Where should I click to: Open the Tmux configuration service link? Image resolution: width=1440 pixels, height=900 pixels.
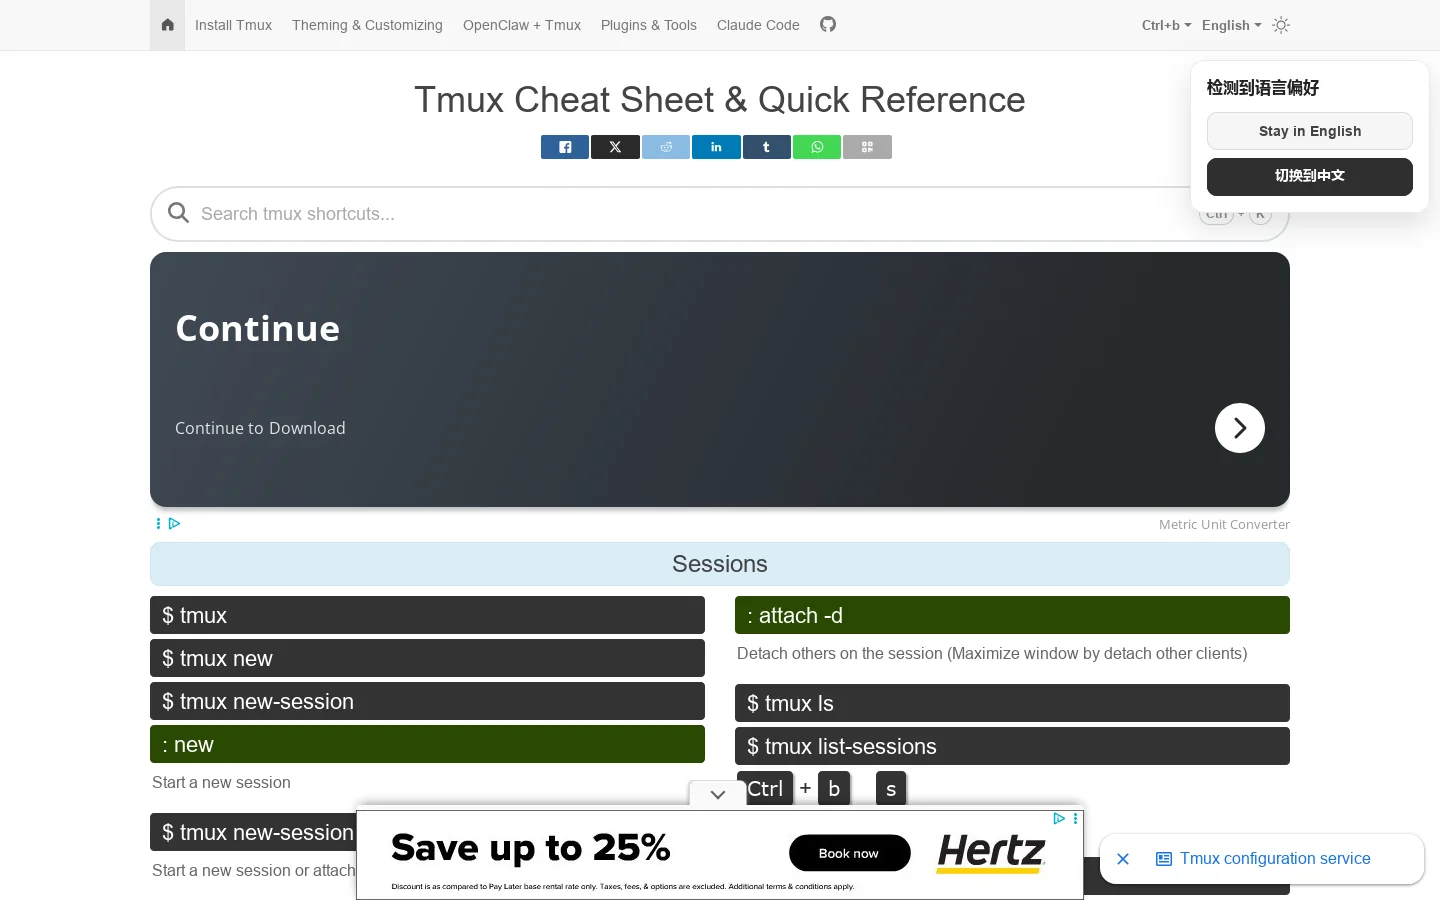click(x=1275, y=859)
